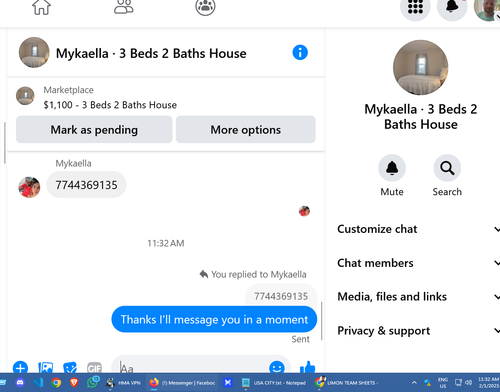Open the blue X app in taskbar

tap(228, 383)
